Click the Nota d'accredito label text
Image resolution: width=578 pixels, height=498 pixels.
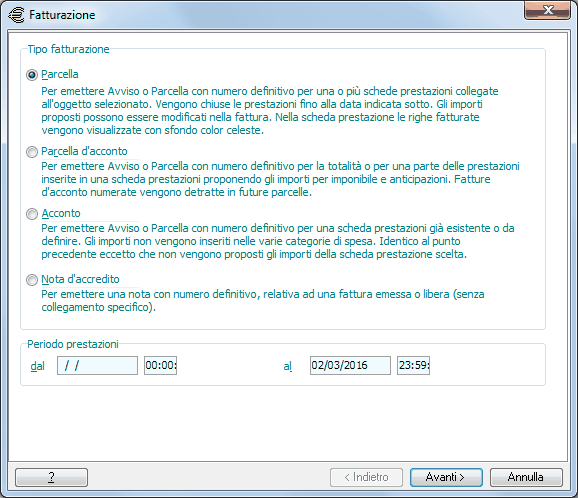(x=80, y=279)
